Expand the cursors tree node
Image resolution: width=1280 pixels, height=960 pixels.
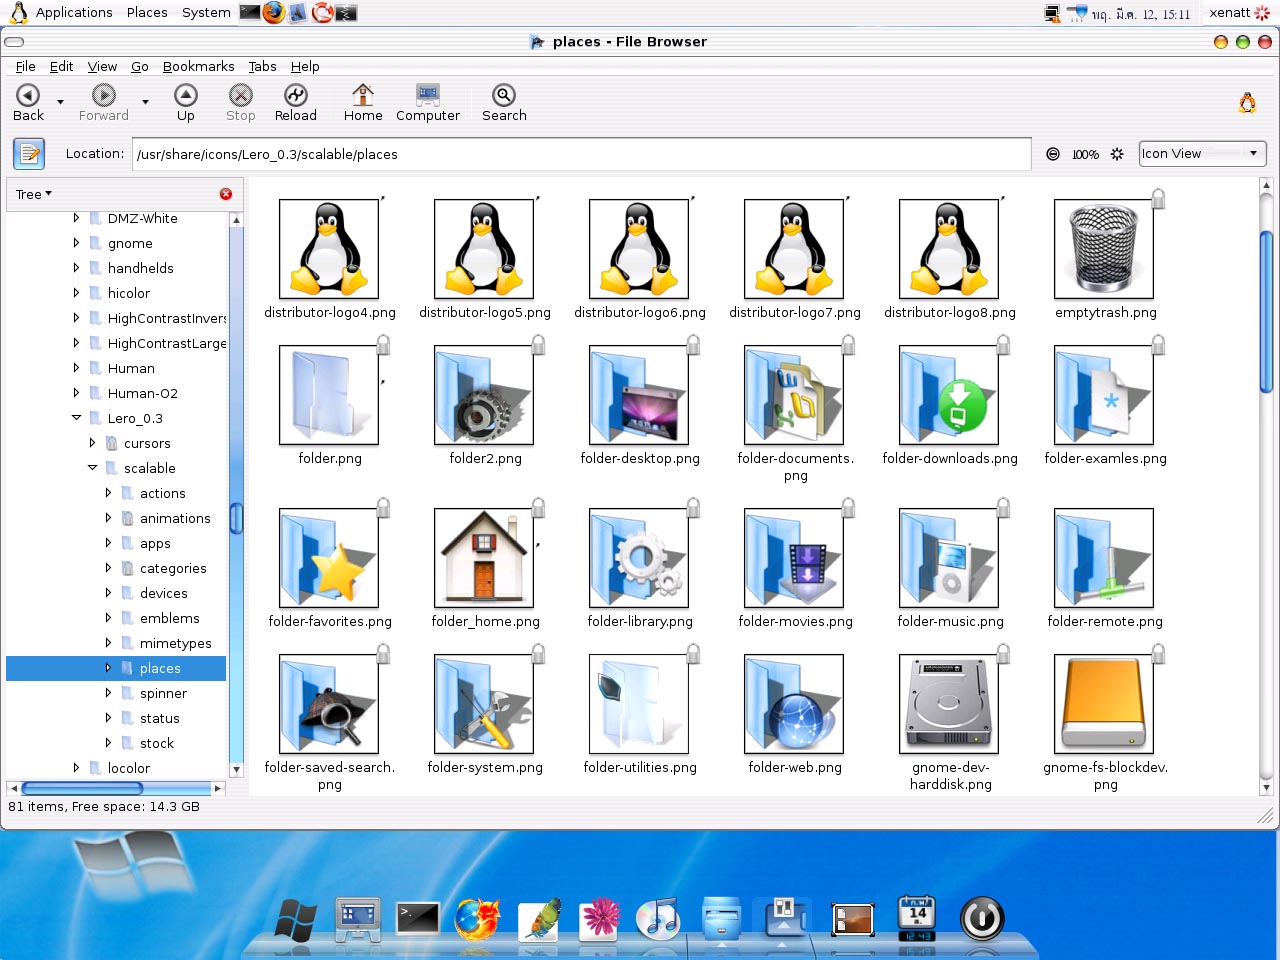click(92, 443)
